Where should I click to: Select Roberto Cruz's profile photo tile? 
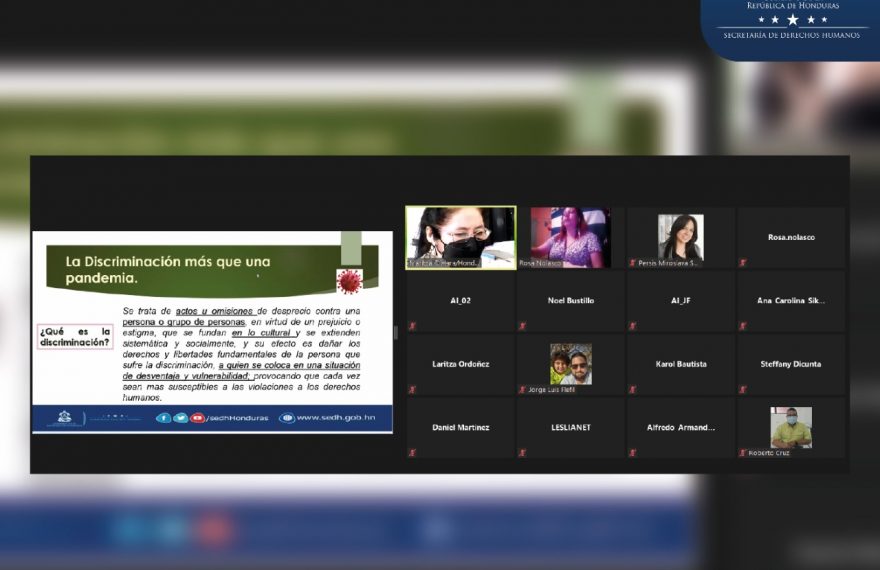pyautogui.click(x=790, y=427)
